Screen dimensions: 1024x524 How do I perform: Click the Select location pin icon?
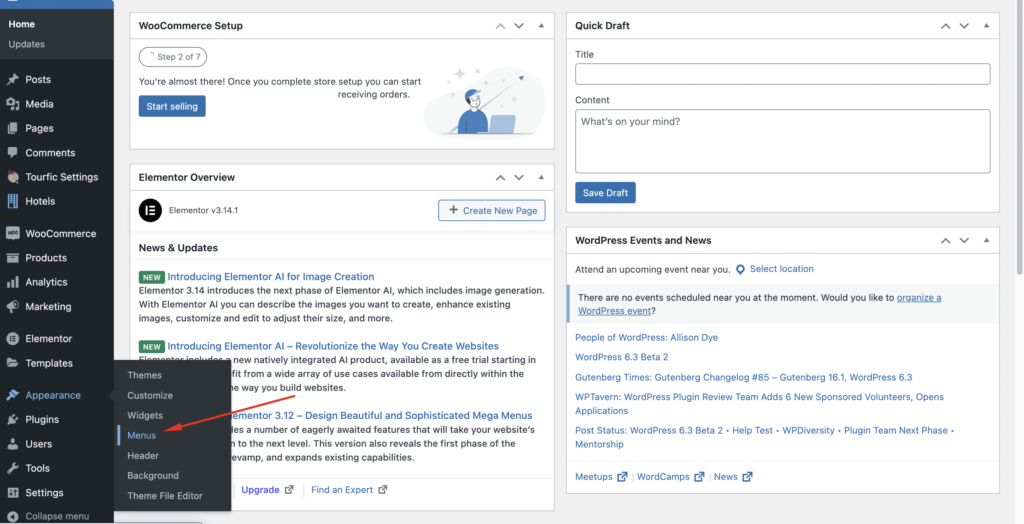tap(741, 269)
